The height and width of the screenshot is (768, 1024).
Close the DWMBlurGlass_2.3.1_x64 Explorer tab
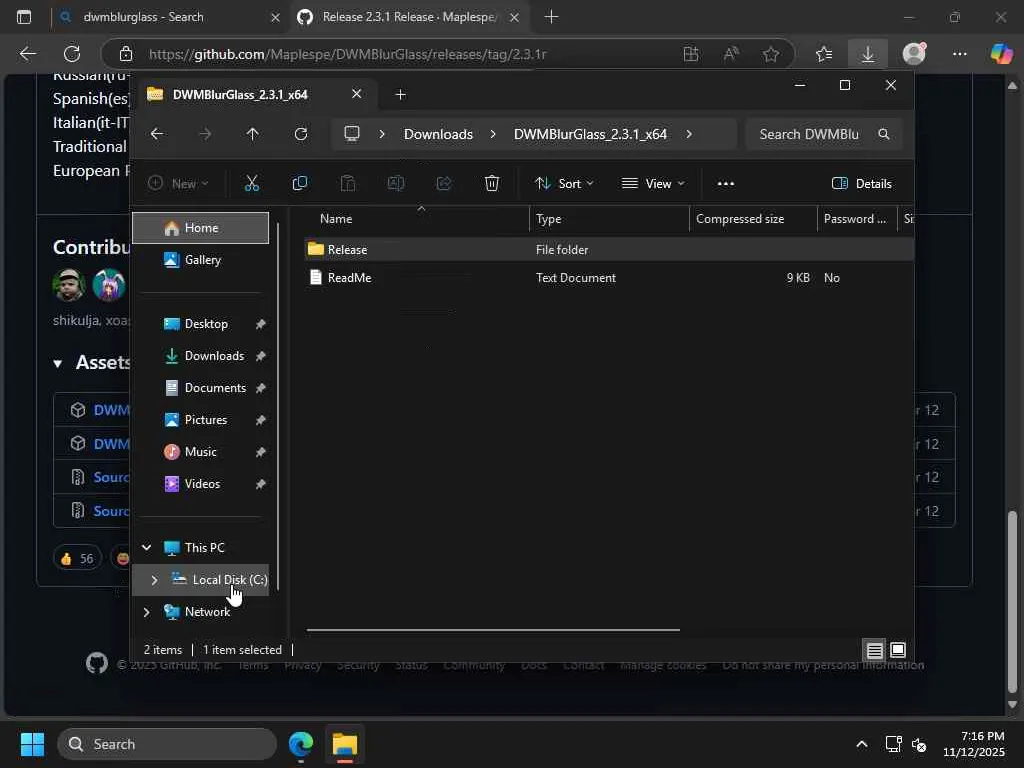(x=357, y=94)
